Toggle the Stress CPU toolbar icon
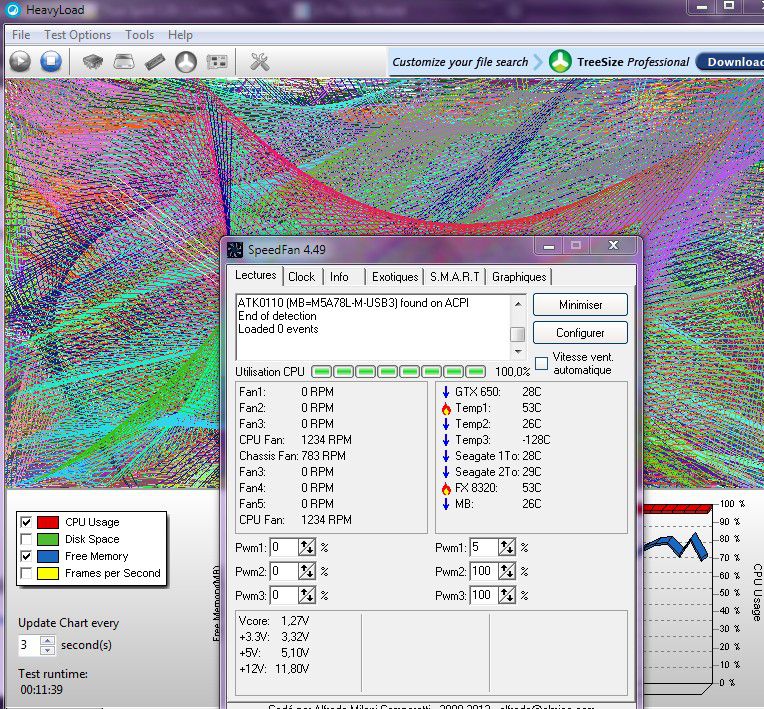Image resolution: width=764 pixels, height=709 pixels. [93, 62]
